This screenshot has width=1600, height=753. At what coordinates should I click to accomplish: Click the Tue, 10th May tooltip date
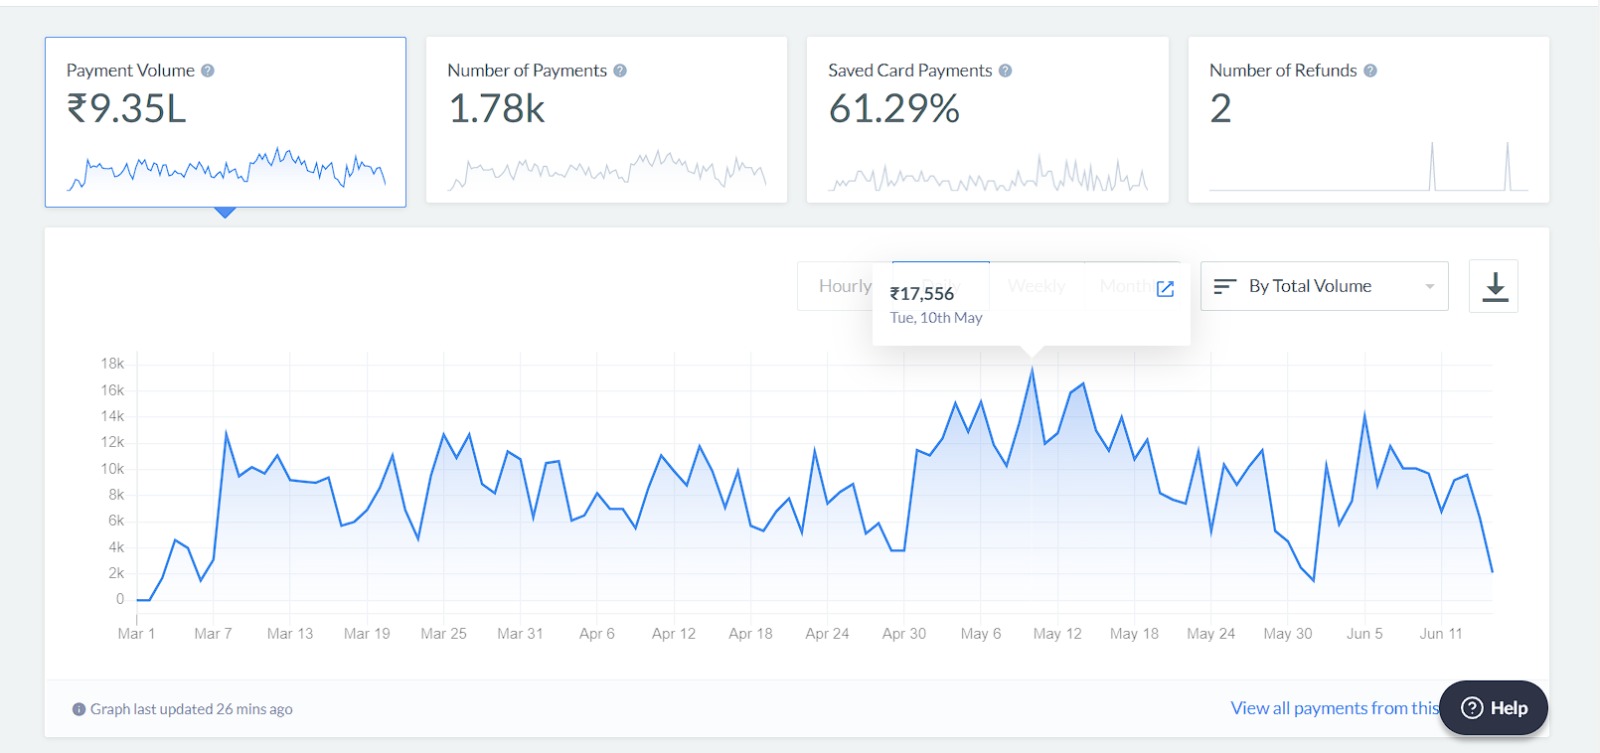[936, 318]
